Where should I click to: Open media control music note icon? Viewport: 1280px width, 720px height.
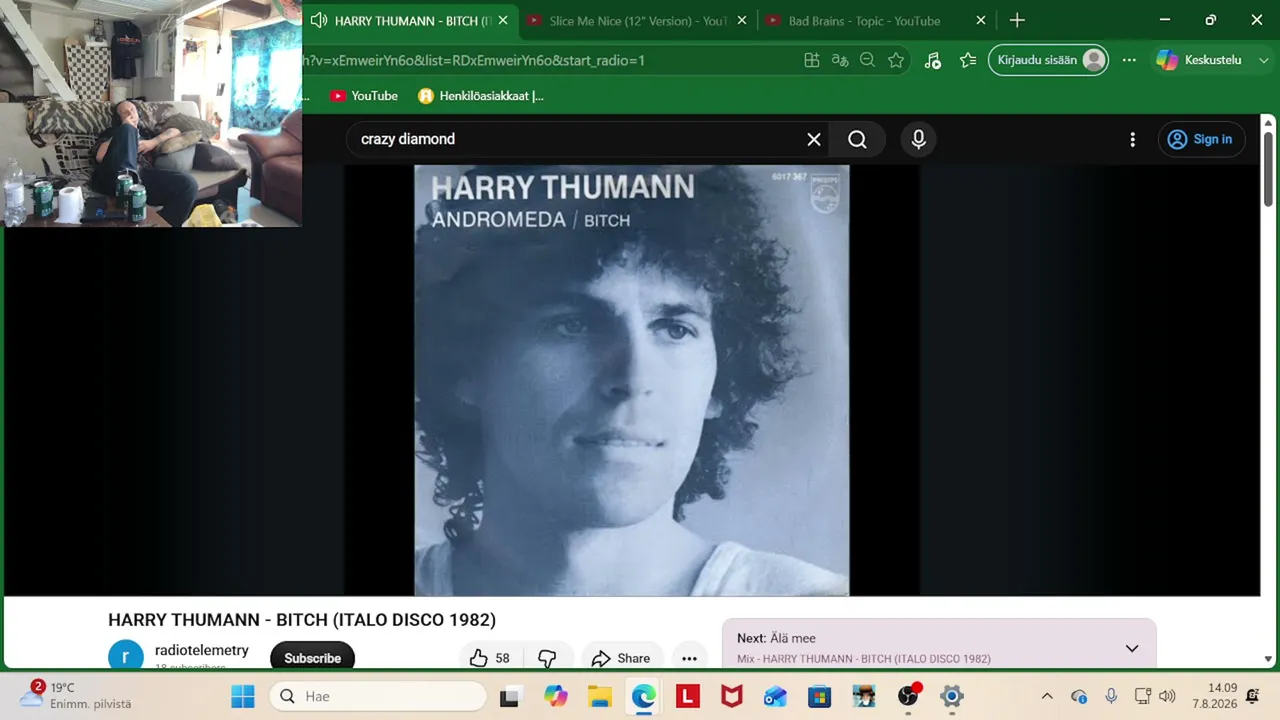pyautogui.click(x=932, y=60)
